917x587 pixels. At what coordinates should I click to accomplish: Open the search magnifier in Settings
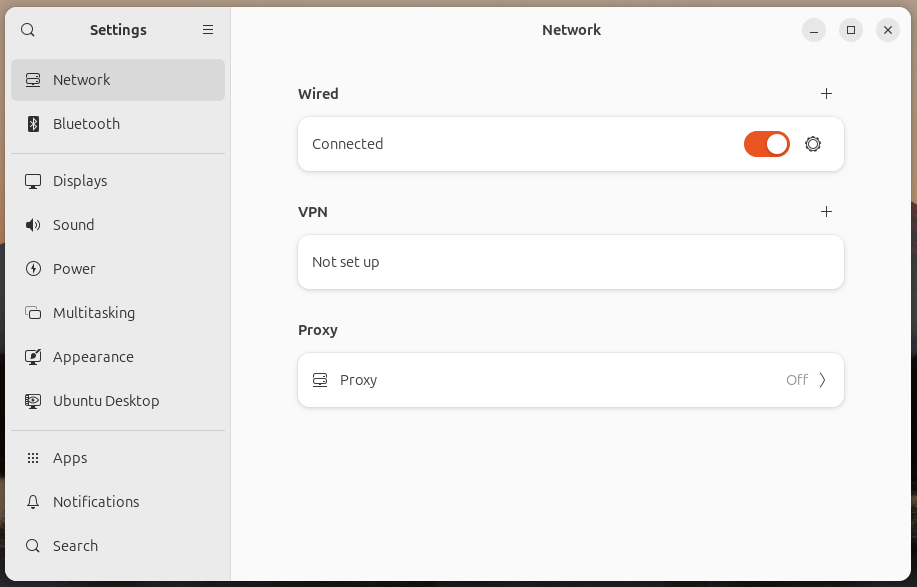[27, 30]
